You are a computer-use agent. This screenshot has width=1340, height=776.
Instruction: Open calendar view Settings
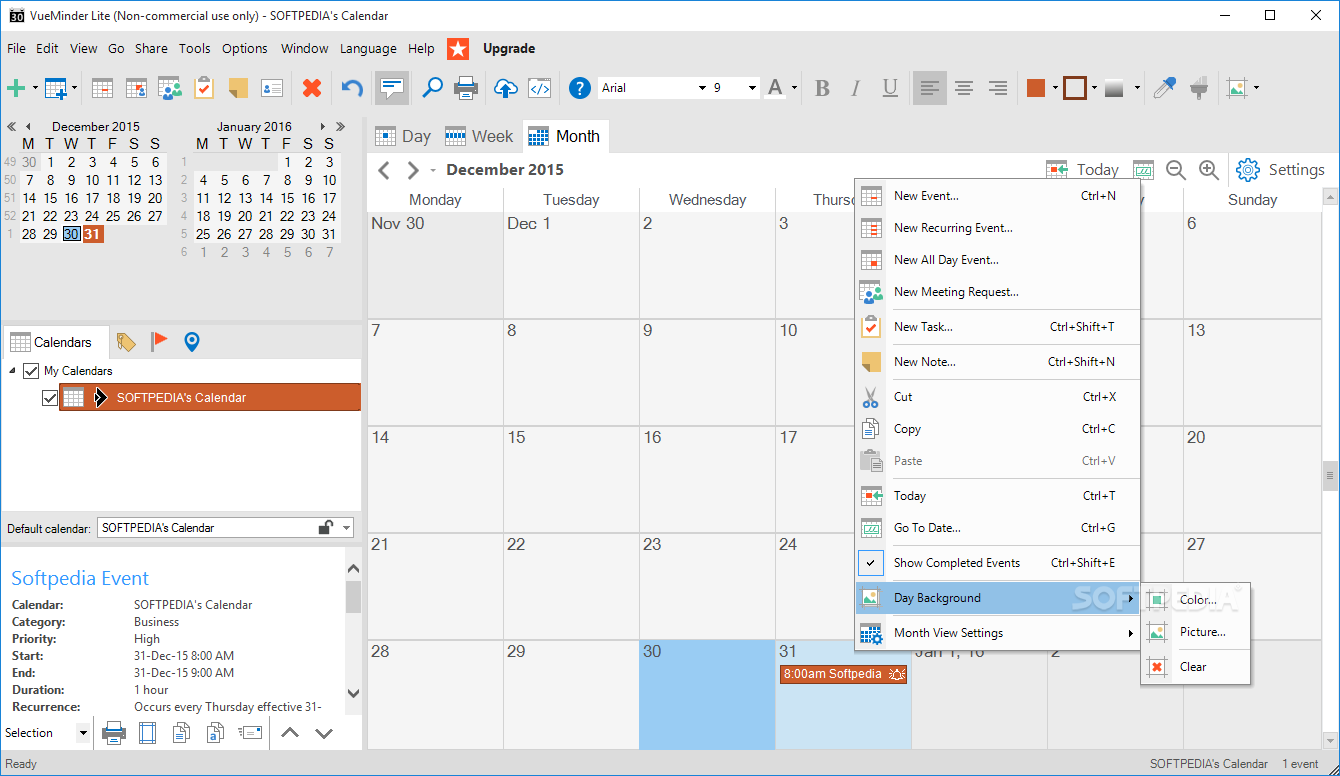coord(1281,170)
